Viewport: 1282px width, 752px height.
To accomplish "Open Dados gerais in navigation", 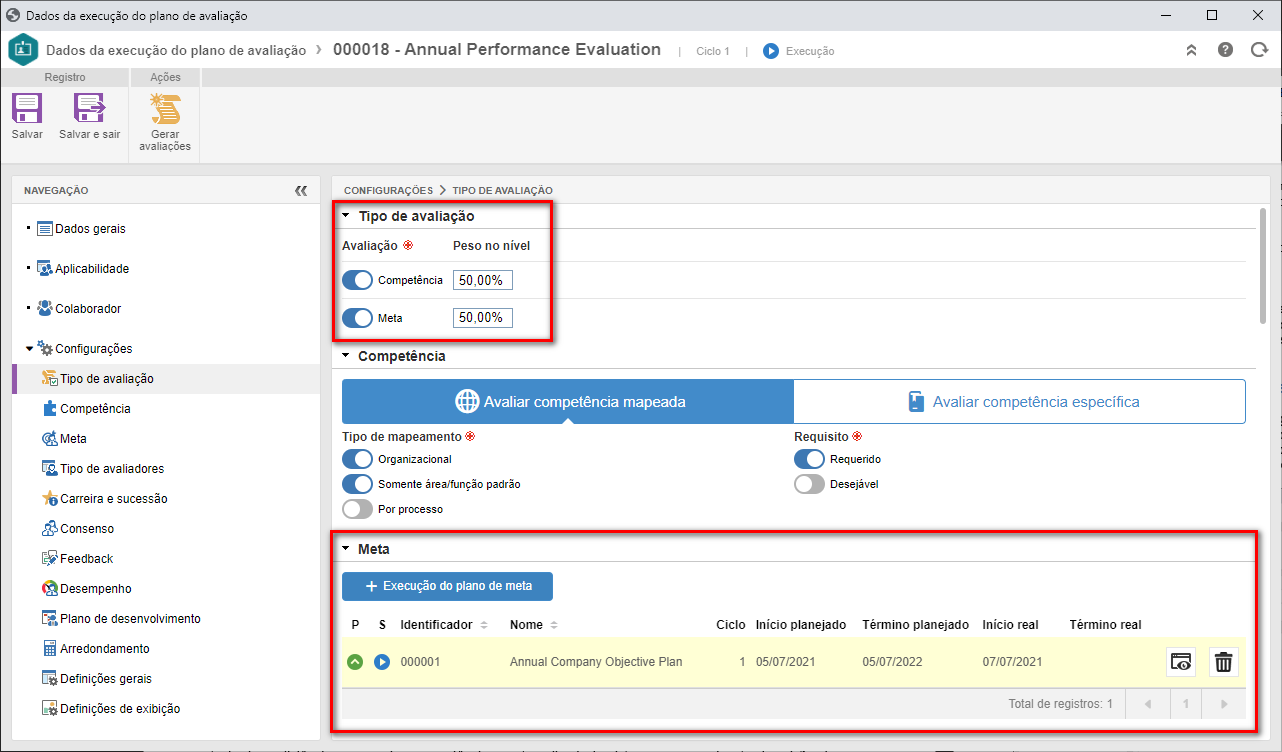I will pyautogui.click(x=90, y=229).
